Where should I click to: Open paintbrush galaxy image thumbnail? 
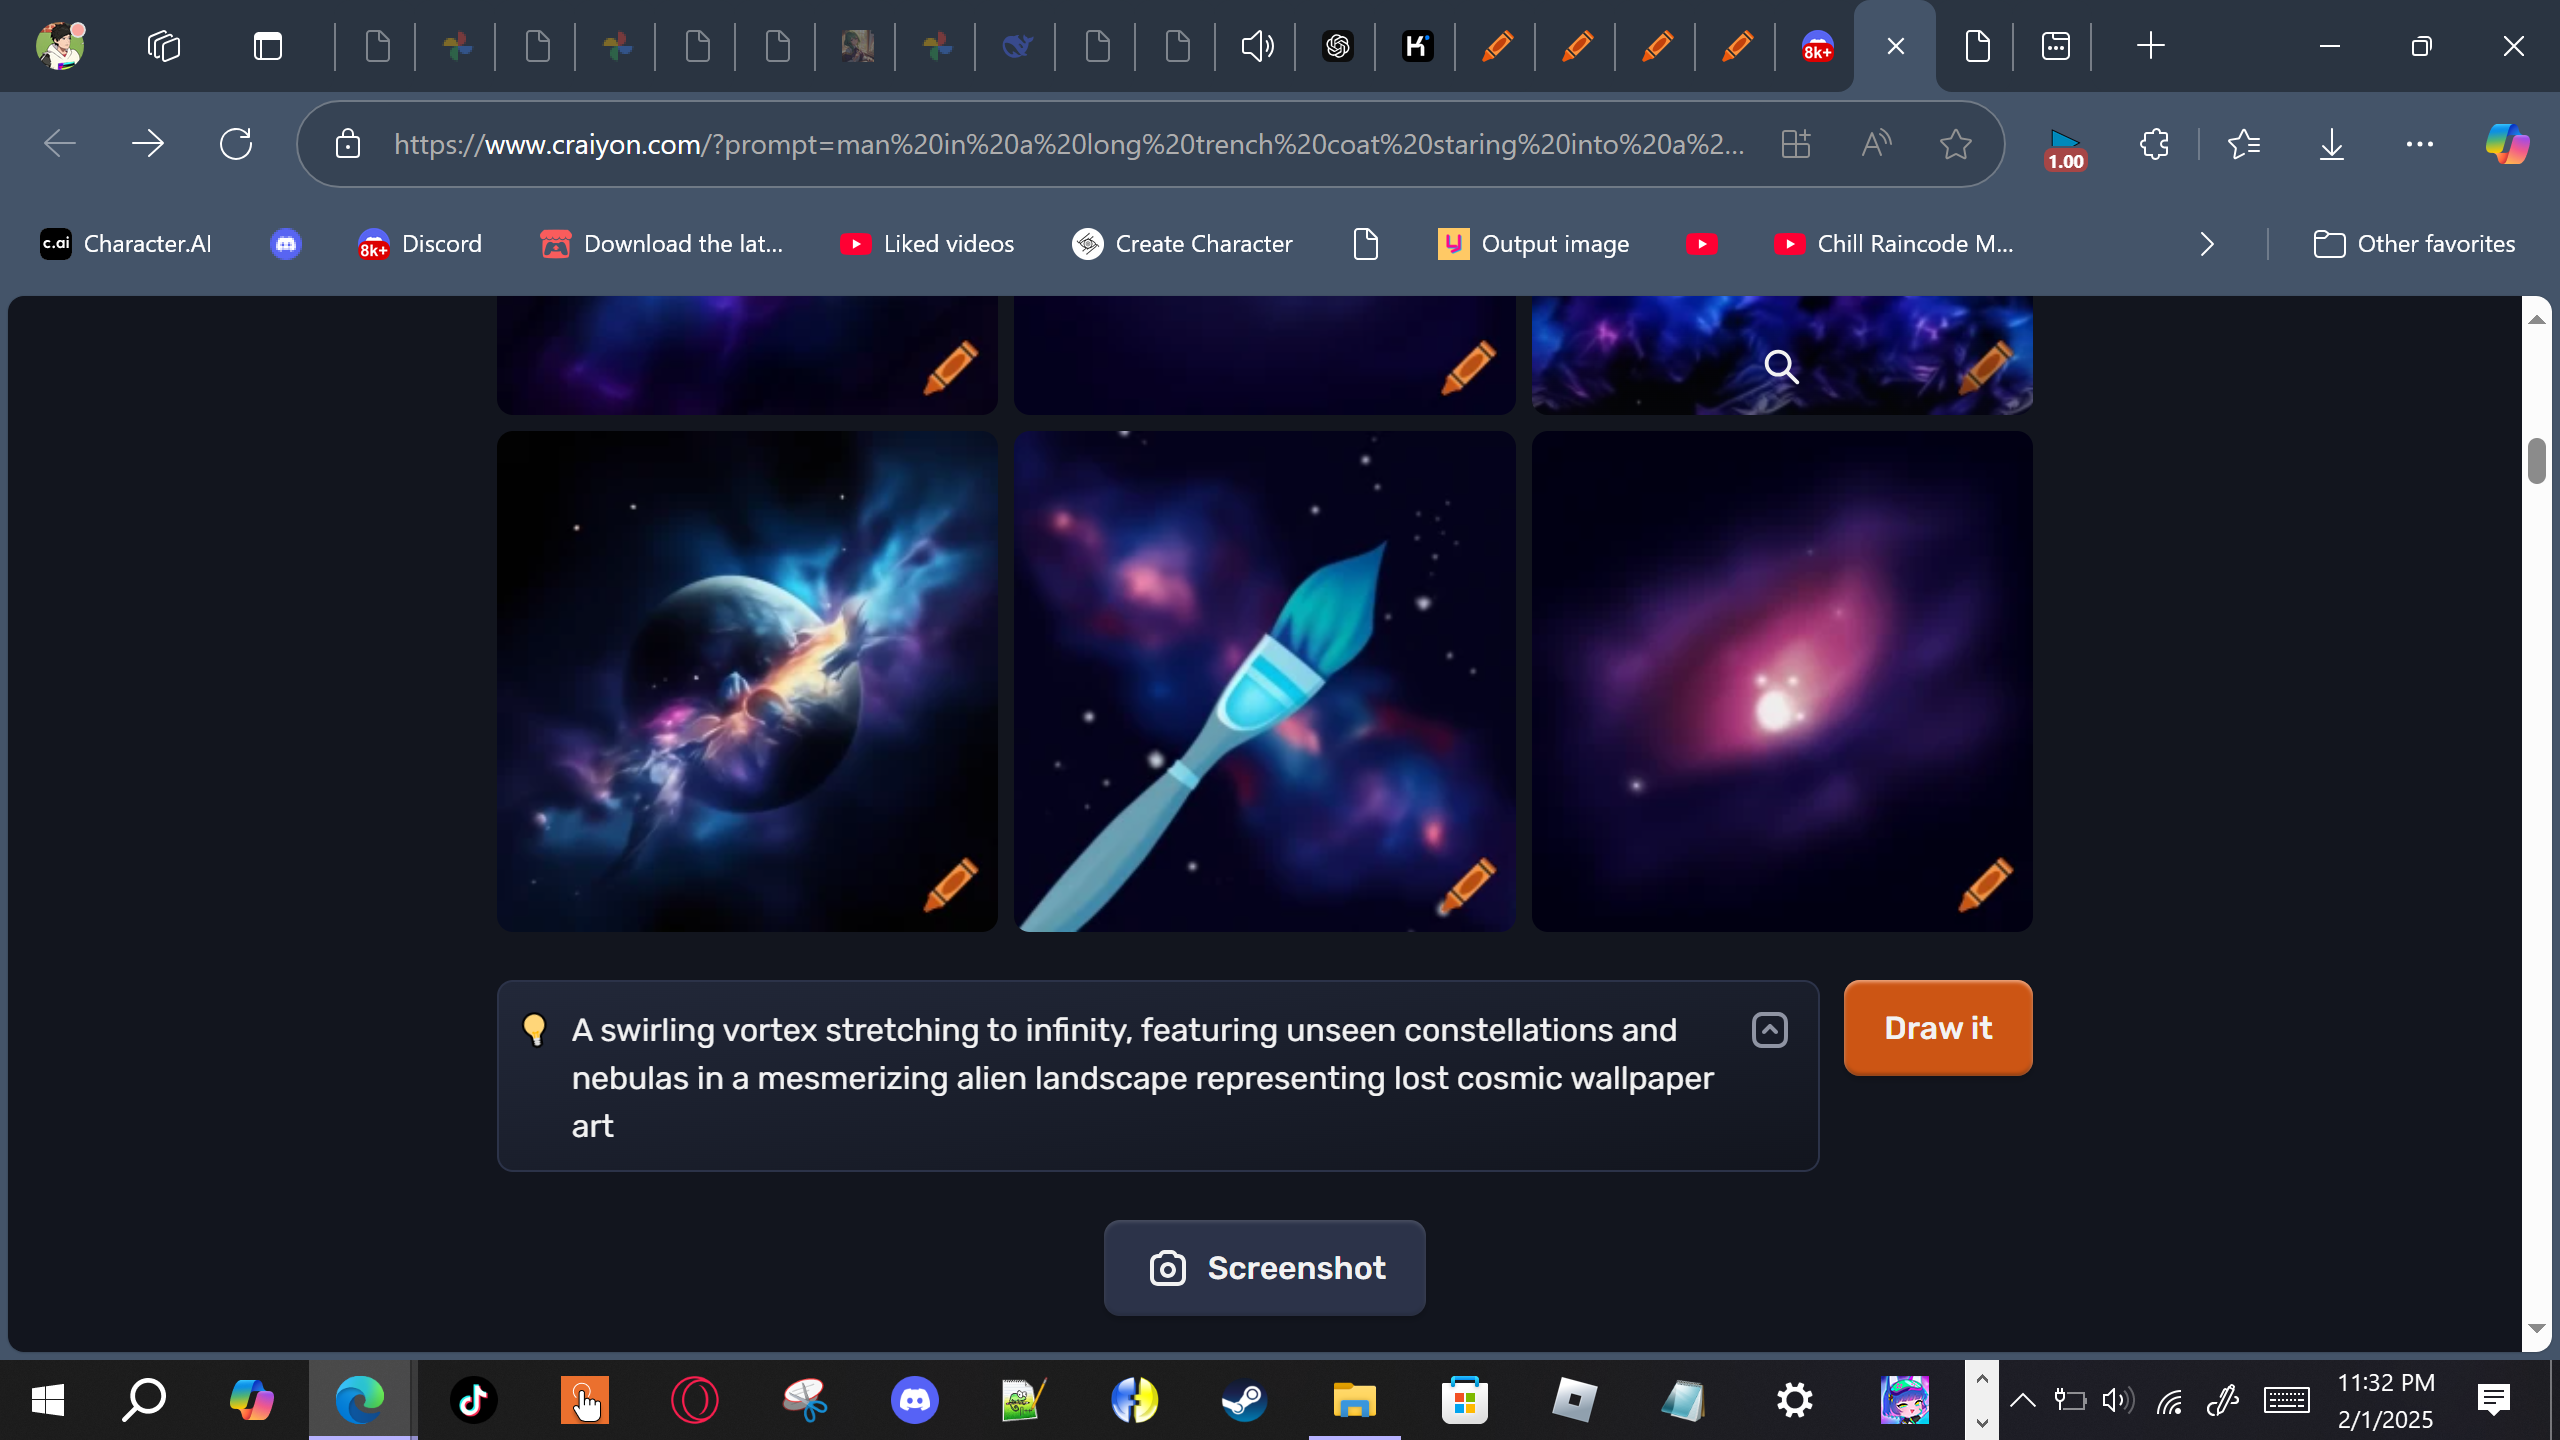coord(1264,680)
